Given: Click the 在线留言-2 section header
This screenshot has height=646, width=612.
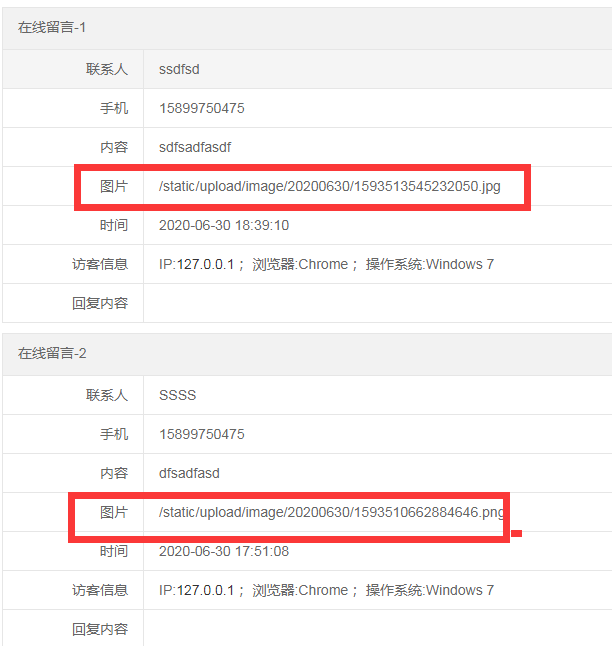Looking at the screenshot, I should pos(52,354).
